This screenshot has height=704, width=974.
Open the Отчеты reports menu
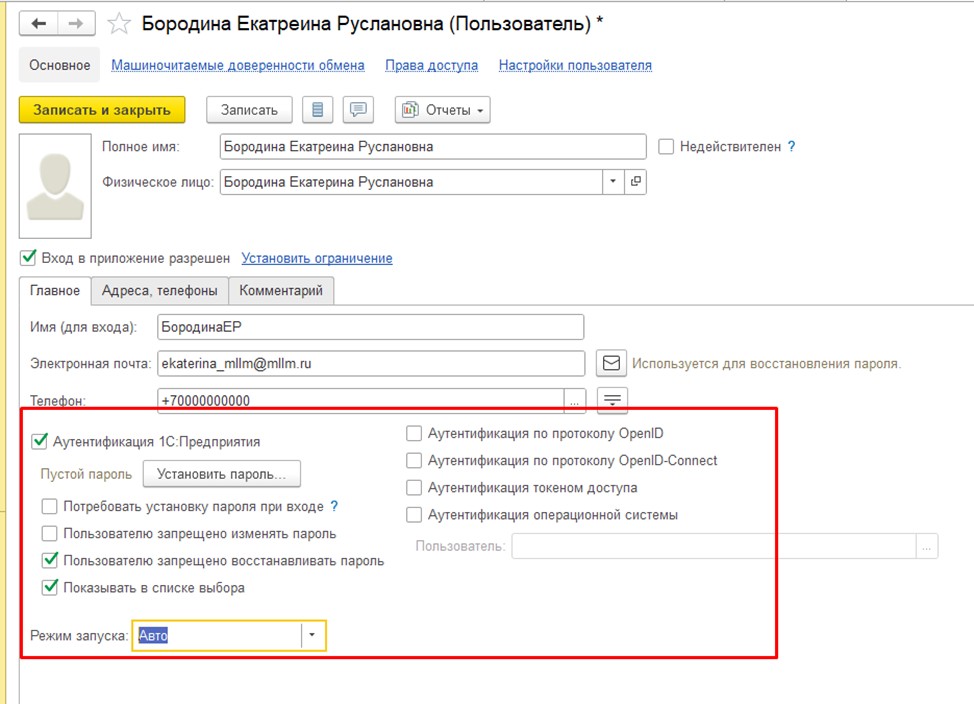pyautogui.click(x=442, y=110)
